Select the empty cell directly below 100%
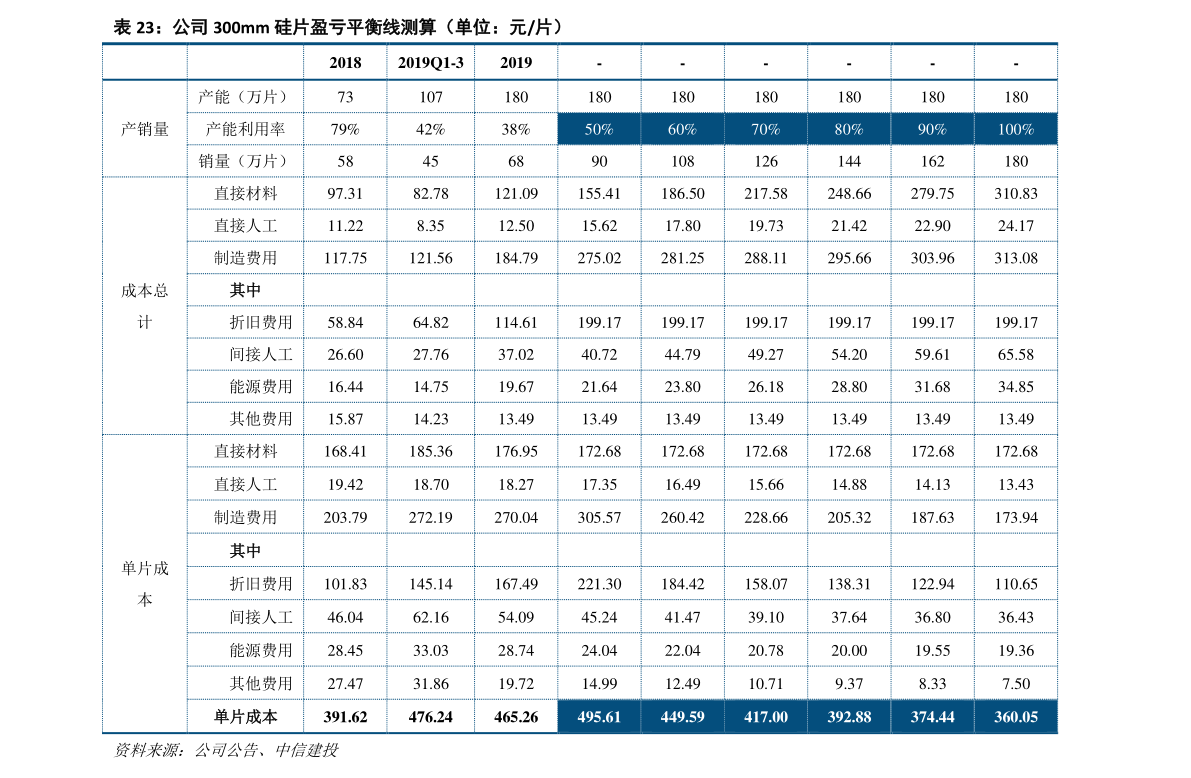The width and height of the screenshot is (1191, 778). [x=1015, y=161]
